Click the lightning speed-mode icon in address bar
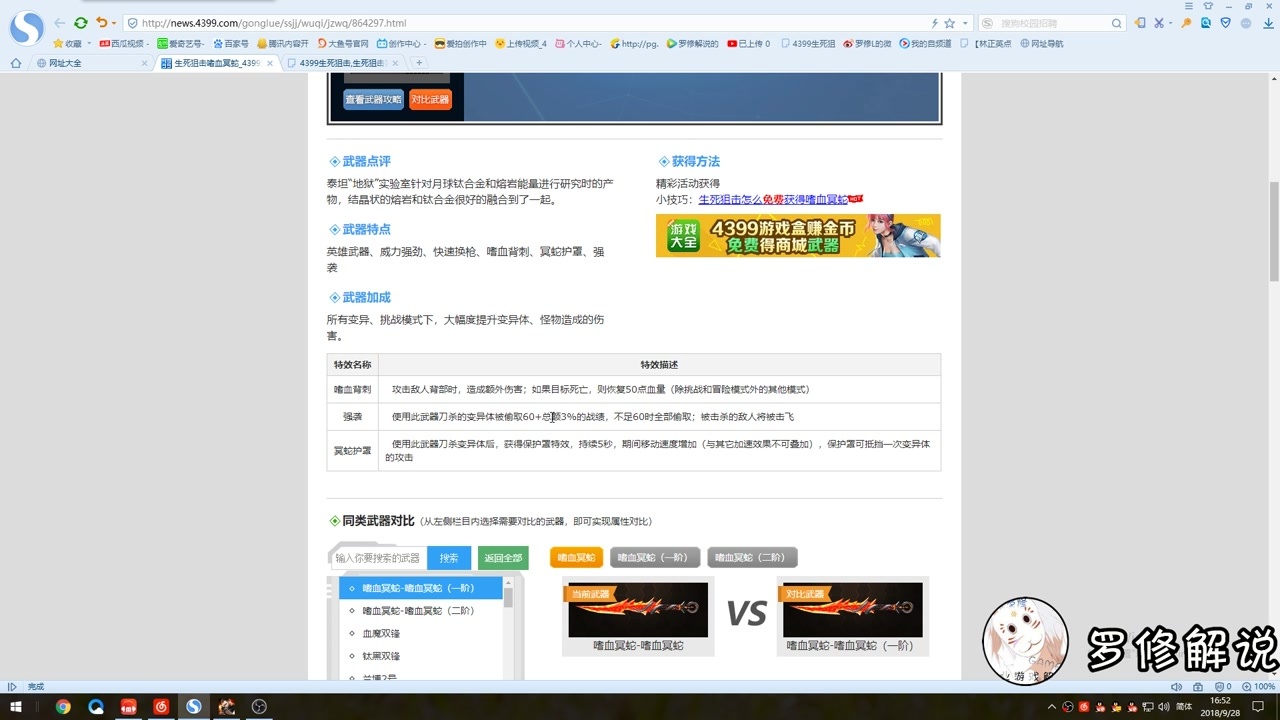 [x=935, y=22]
